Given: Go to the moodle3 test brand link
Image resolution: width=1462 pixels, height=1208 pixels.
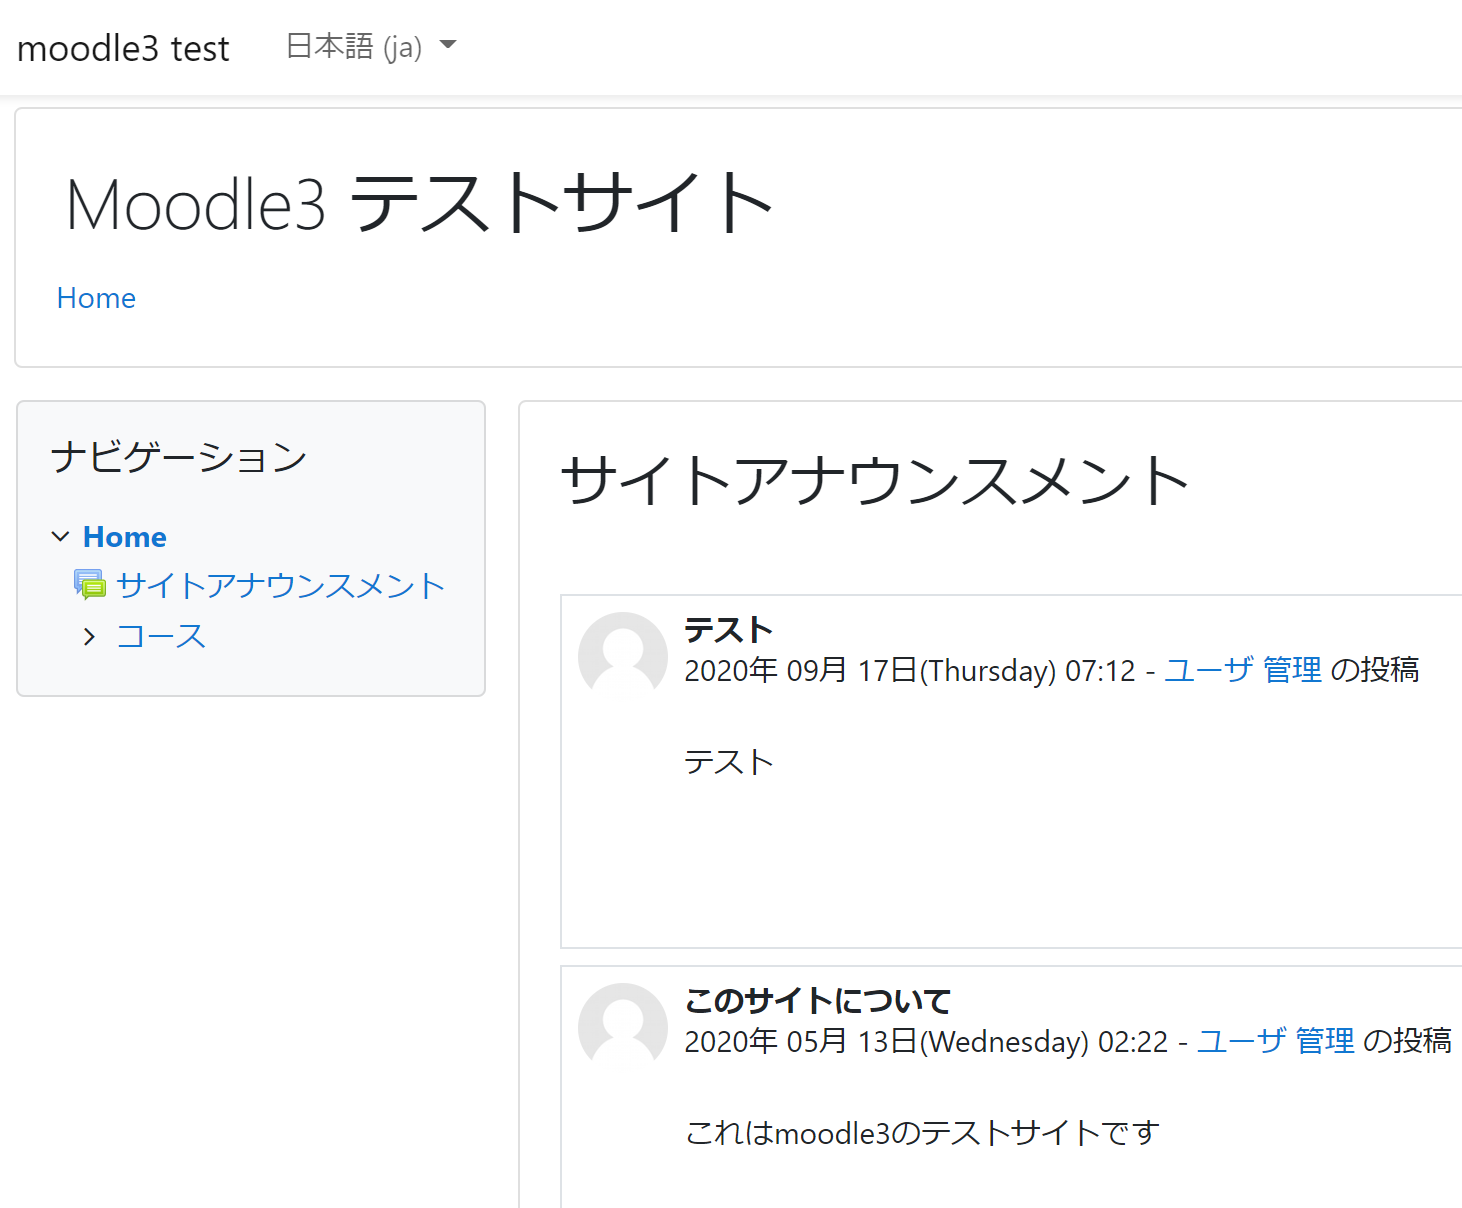Looking at the screenshot, I should point(123,48).
